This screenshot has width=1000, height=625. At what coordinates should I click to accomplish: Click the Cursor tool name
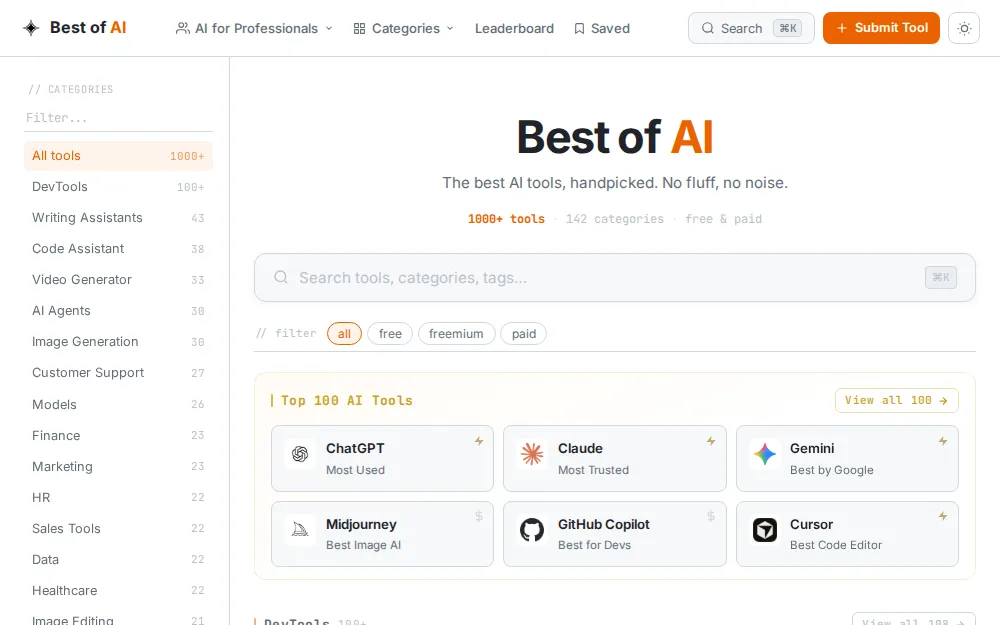pos(811,524)
